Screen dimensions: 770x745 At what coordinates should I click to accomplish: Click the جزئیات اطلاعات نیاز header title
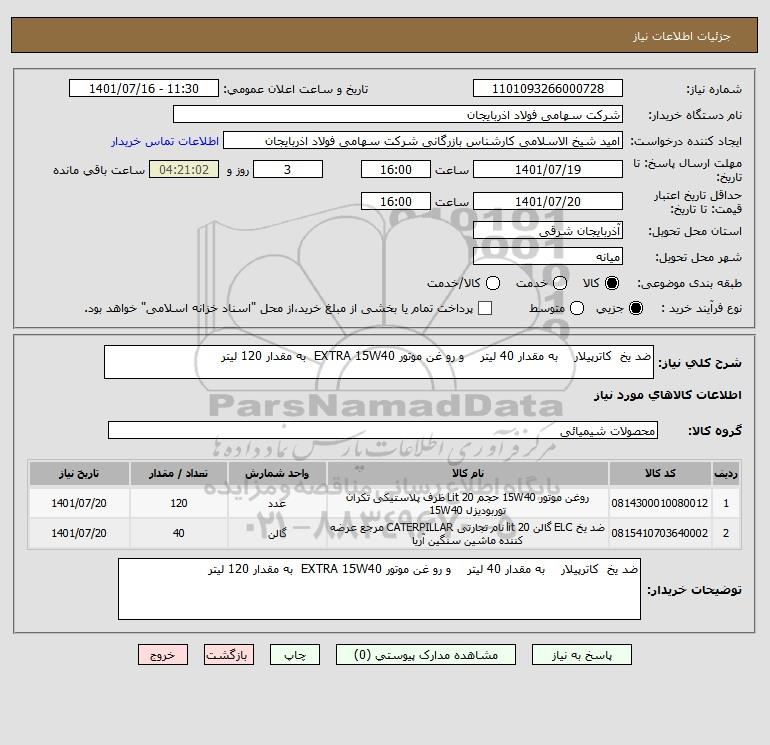[681, 36]
